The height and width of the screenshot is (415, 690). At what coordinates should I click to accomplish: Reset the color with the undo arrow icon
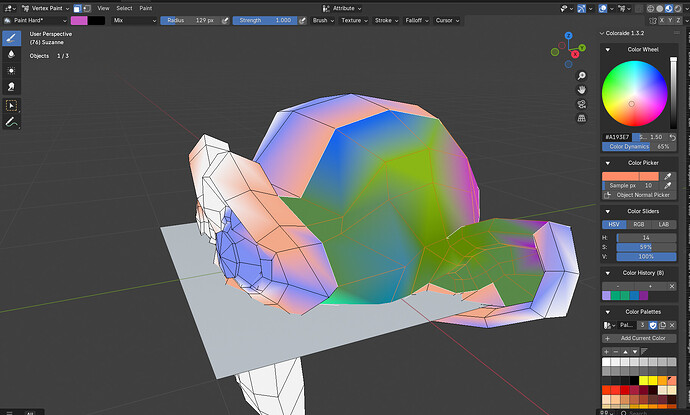[x=672, y=137]
